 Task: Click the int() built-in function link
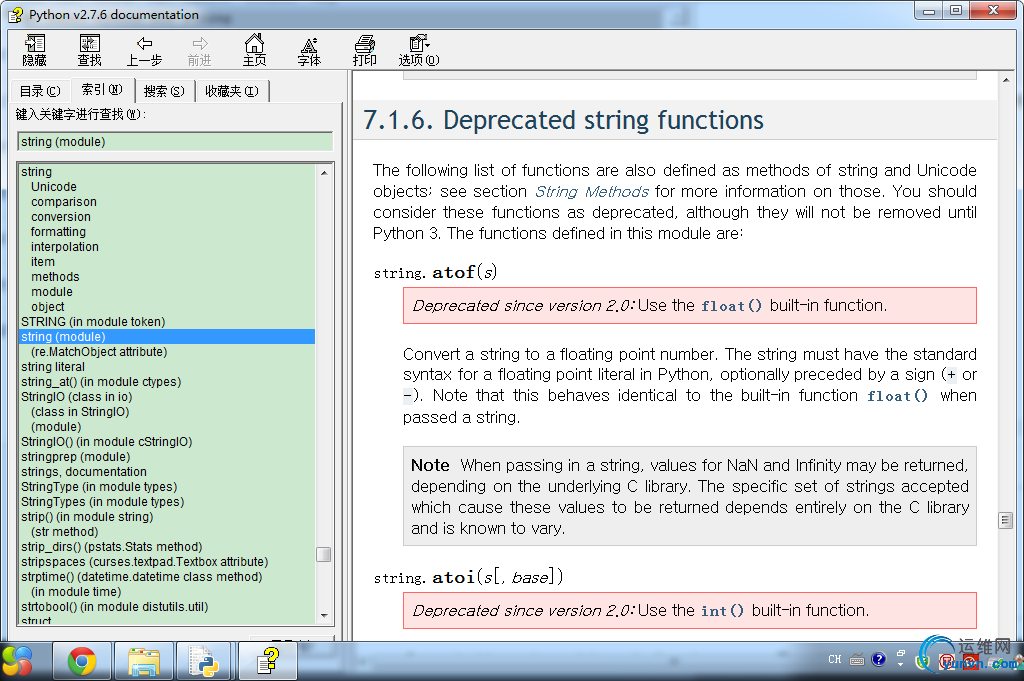(722, 610)
